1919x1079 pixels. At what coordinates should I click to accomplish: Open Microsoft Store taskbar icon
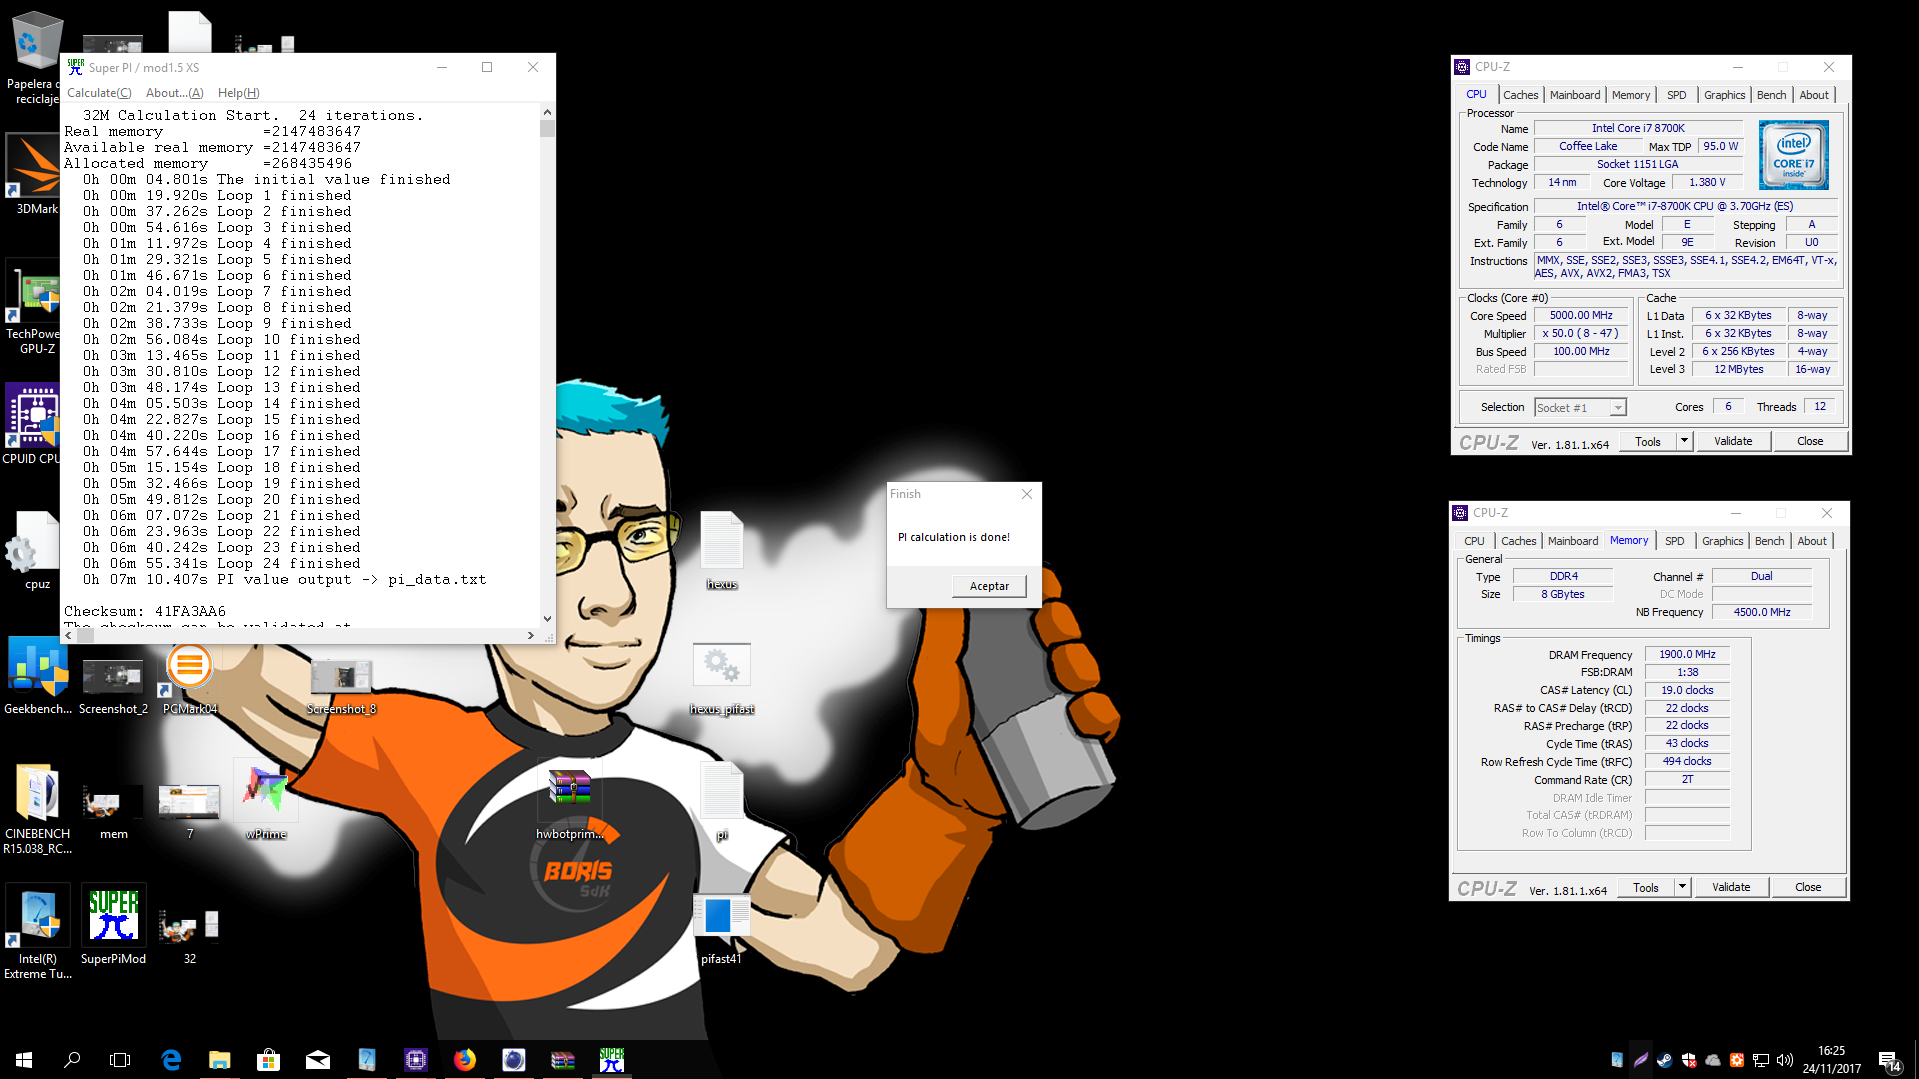tap(268, 1060)
